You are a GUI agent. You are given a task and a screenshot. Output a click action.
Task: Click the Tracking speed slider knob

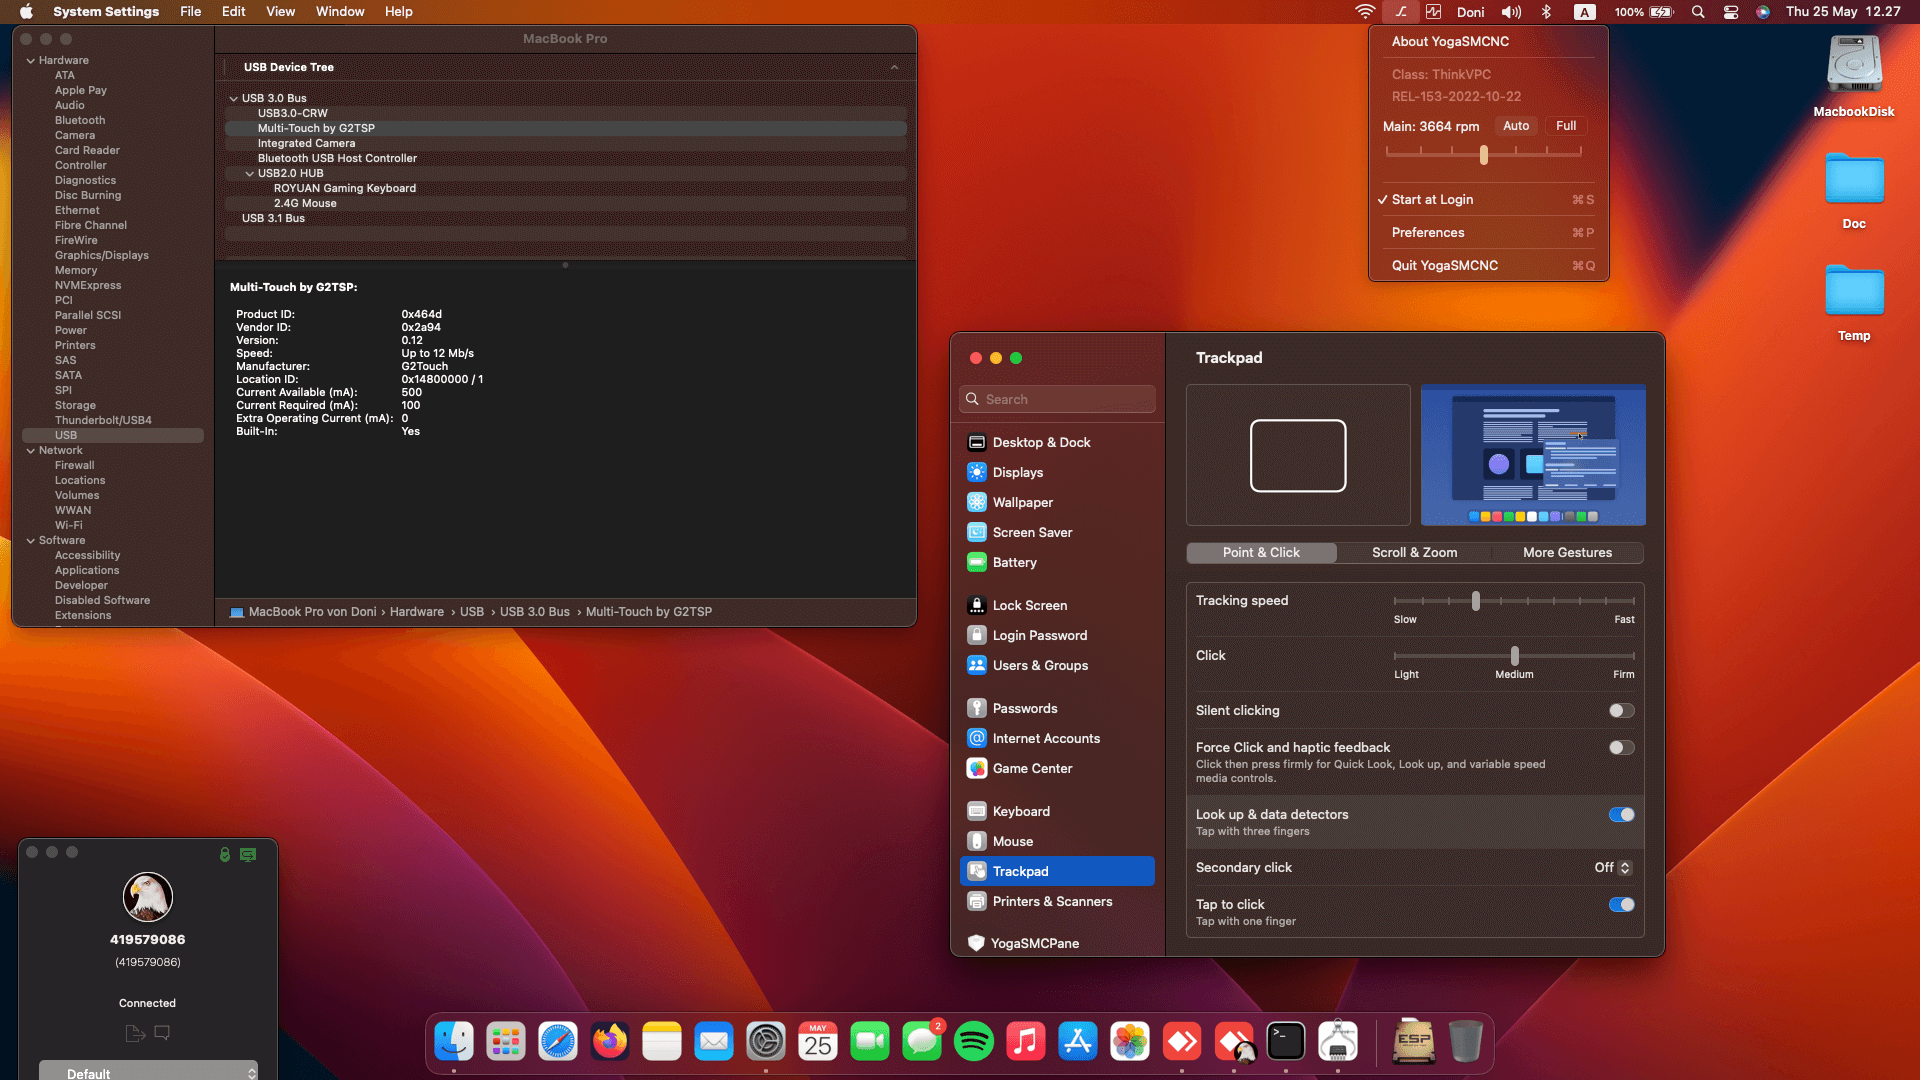pyautogui.click(x=1475, y=601)
